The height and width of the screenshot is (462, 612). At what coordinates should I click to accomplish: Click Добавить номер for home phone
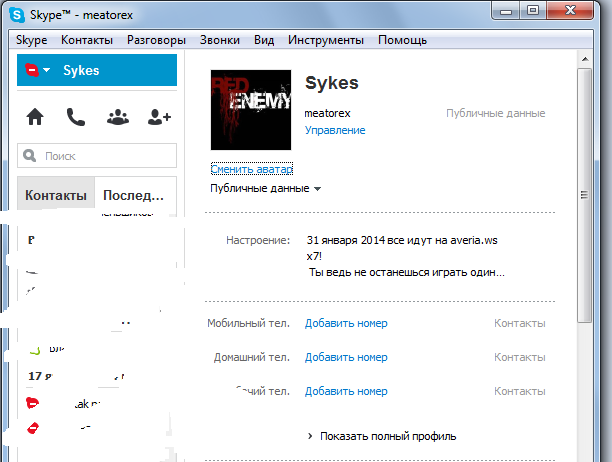point(346,357)
